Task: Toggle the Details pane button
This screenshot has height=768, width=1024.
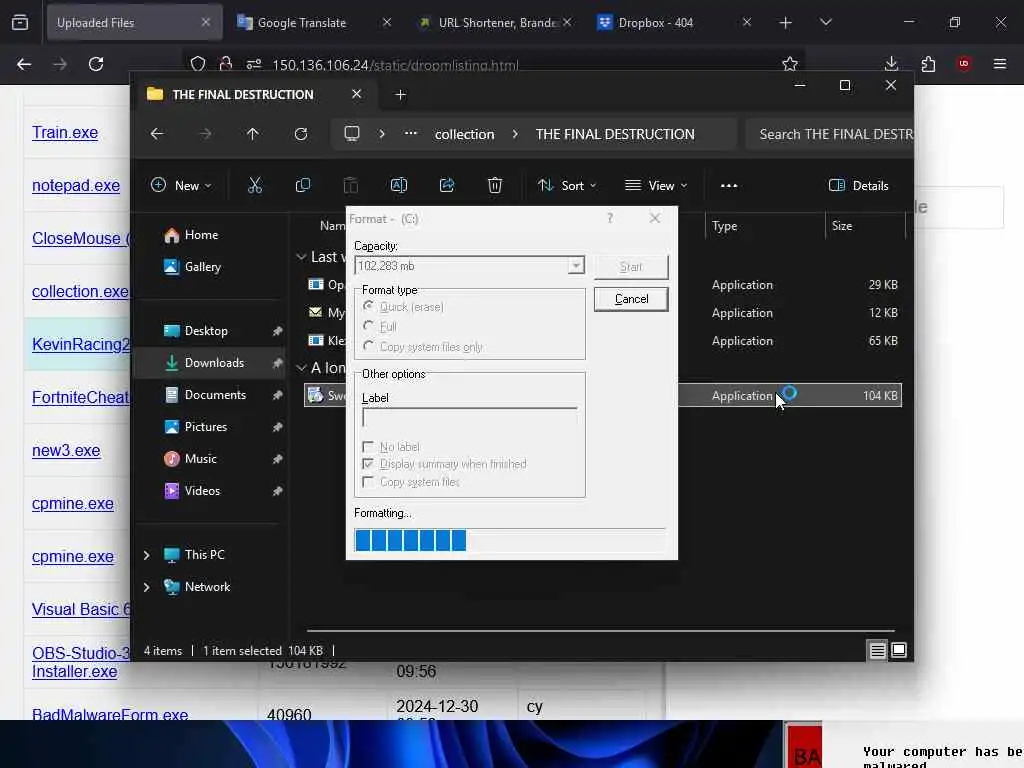Action: (x=858, y=185)
